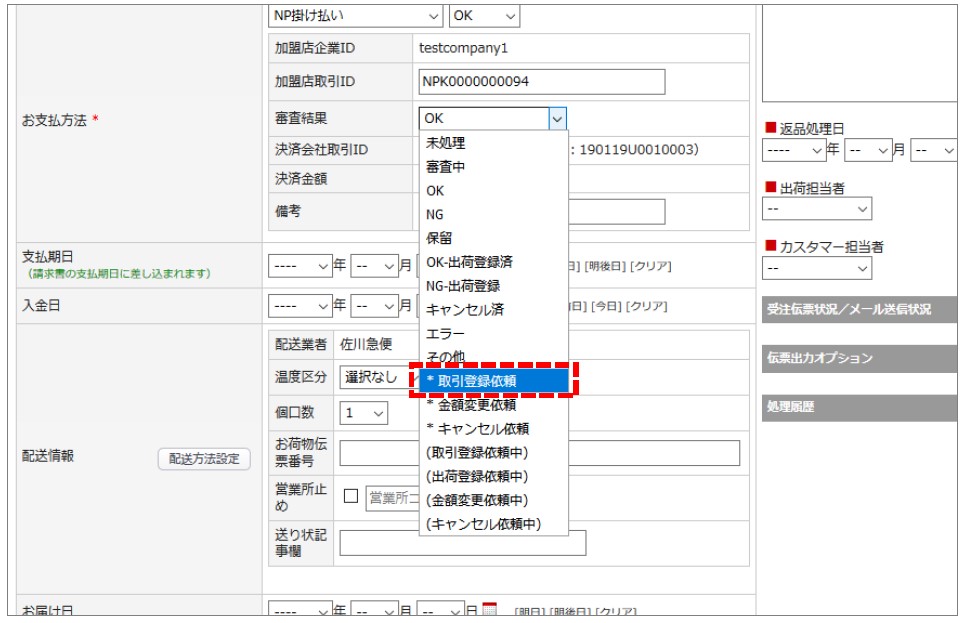The height and width of the screenshot is (623, 963).
Task: Expand 伝票出力オプション section
Action: click(859, 358)
